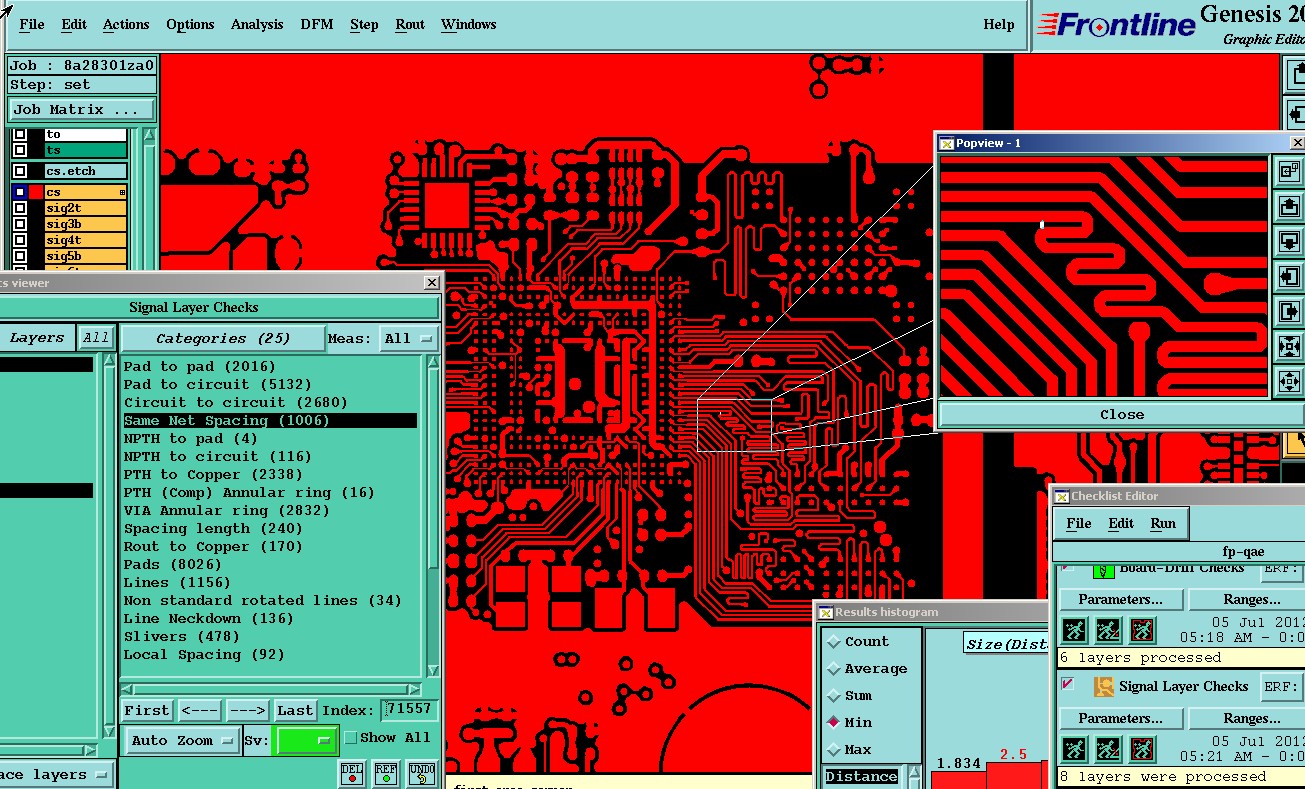Open the Help menu
Viewport: 1305px width, 789px height.
point(998,24)
